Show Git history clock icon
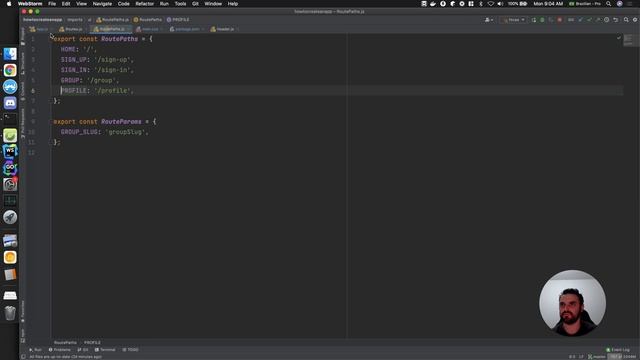Viewport: 640px width, 360px height. point(607,20)
